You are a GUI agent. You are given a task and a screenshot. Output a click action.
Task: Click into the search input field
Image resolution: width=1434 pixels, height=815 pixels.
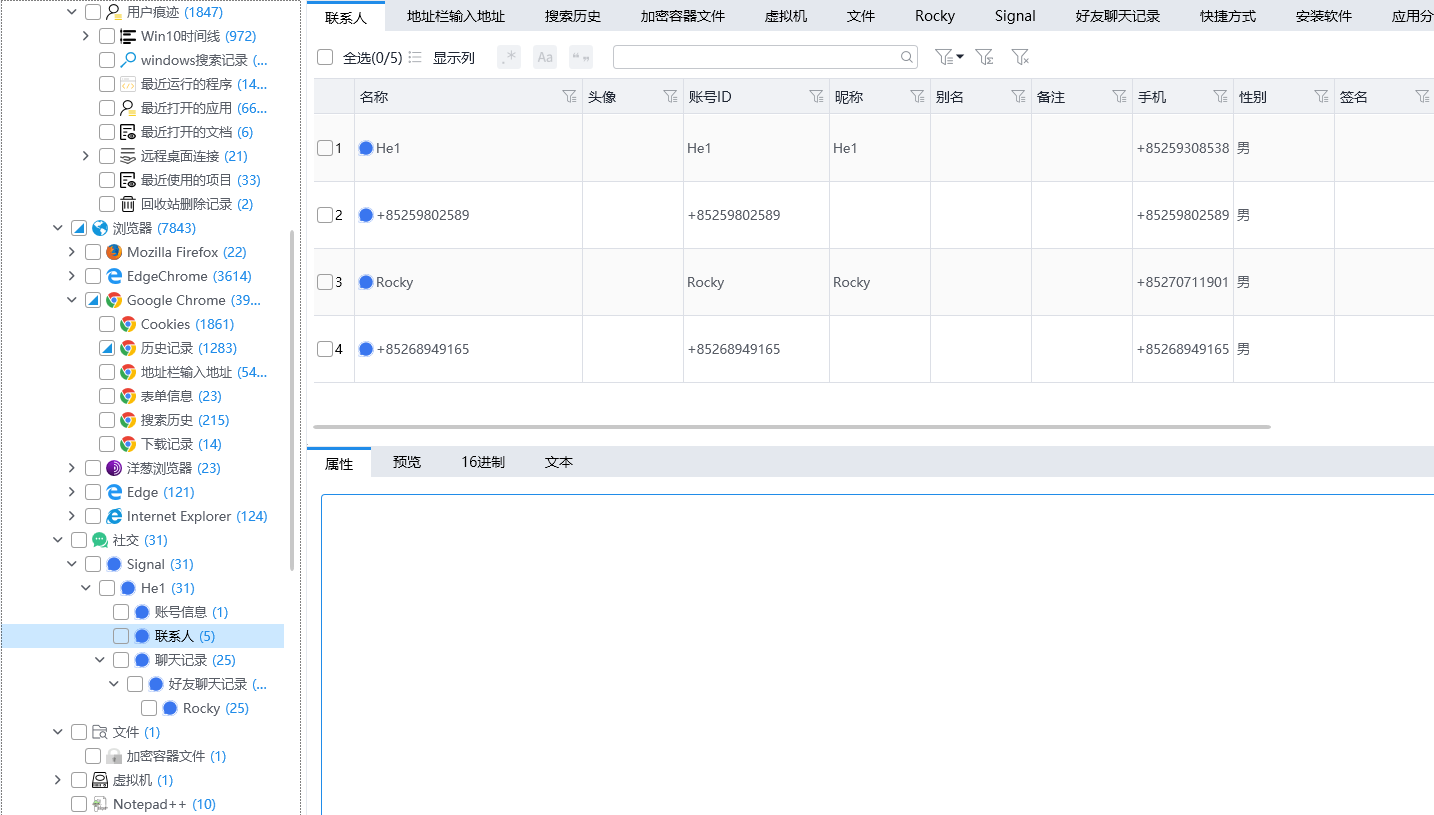pos(755,57)
